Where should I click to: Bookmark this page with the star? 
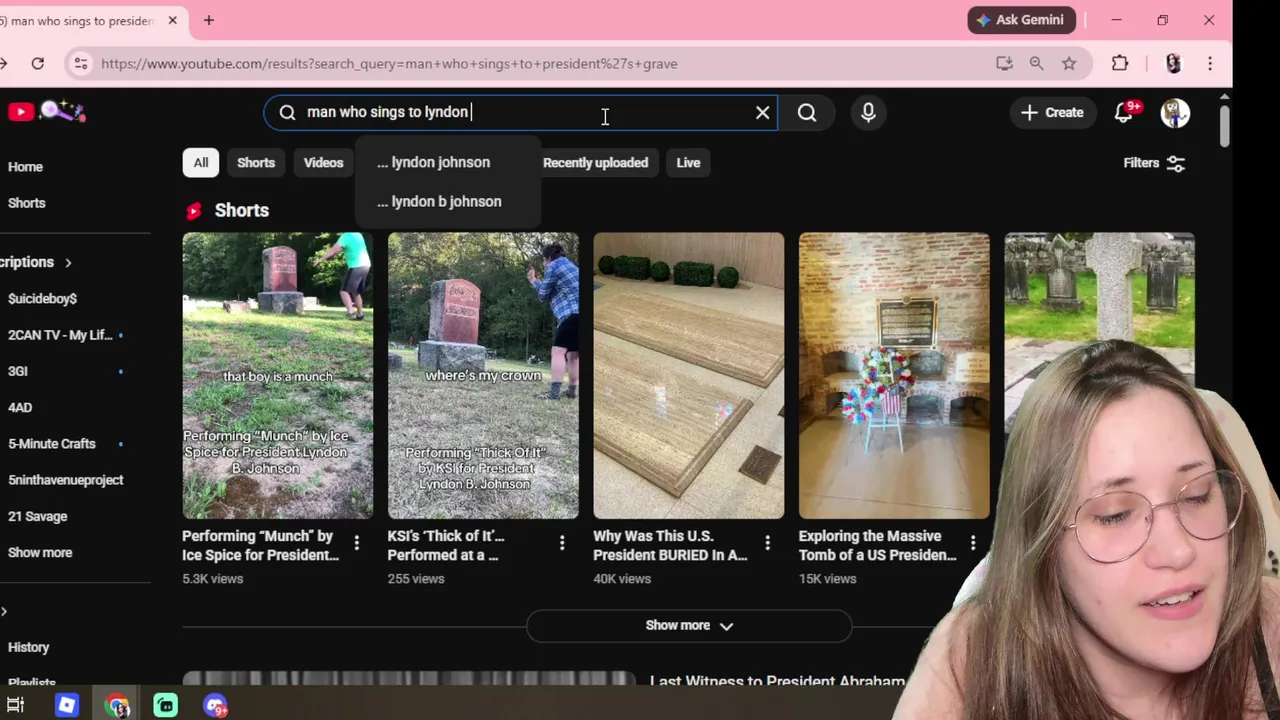(x=1069, y=64)
